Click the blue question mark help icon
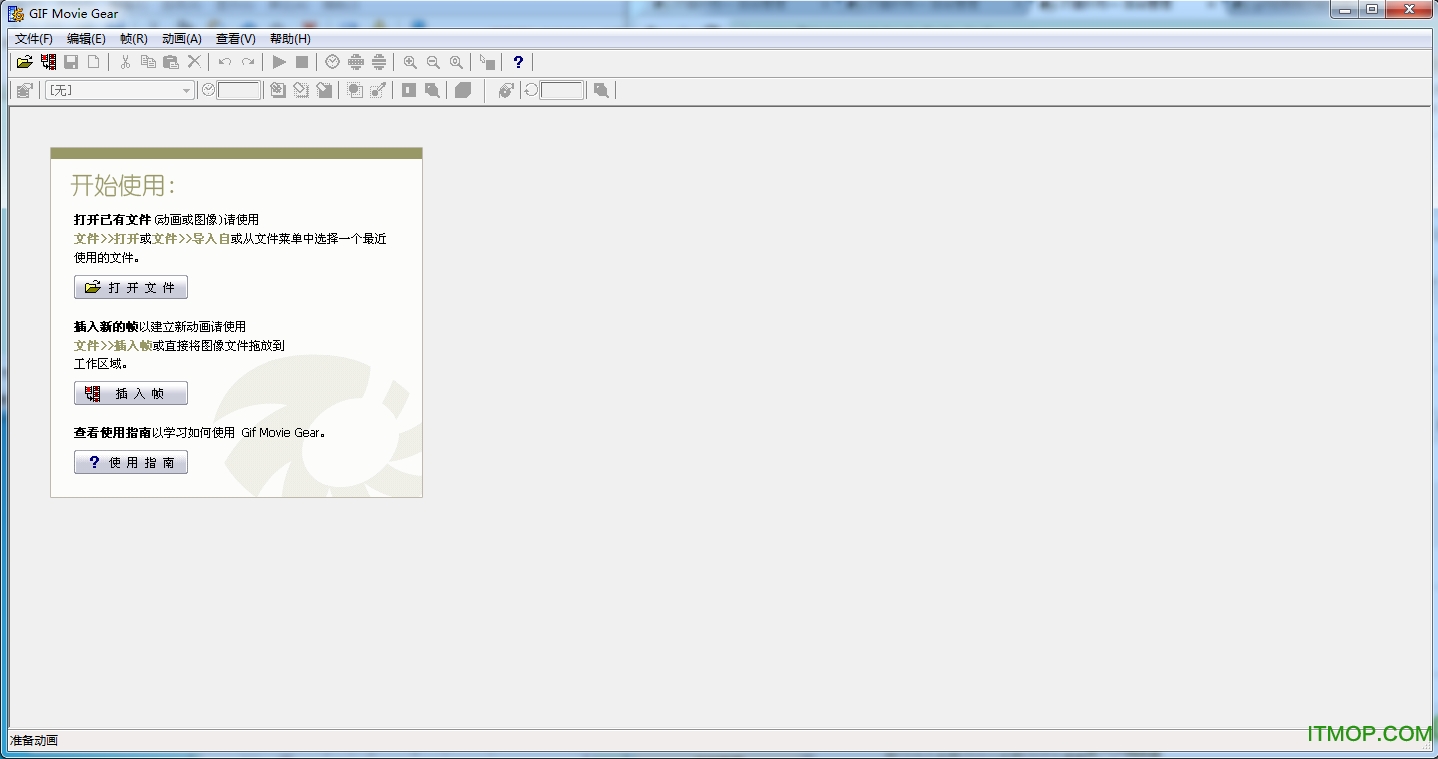This screenshot has height=759, width=1438. coord(518,62)
